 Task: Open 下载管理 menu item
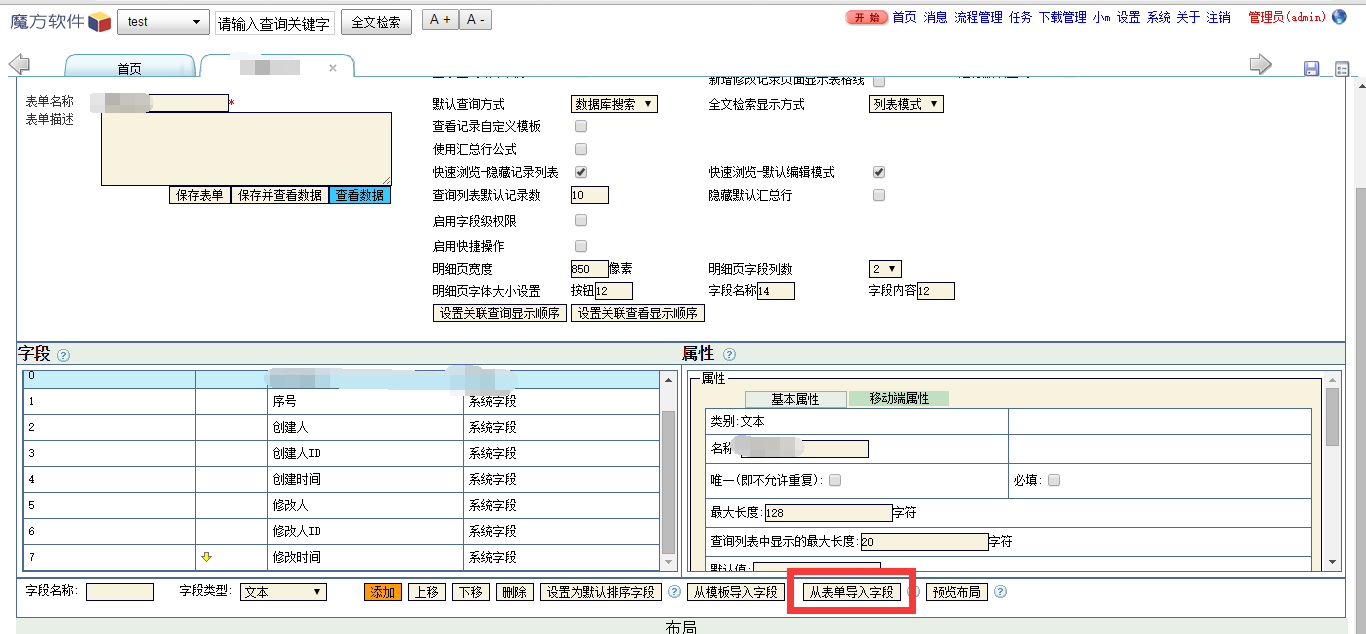[1063, 18]
